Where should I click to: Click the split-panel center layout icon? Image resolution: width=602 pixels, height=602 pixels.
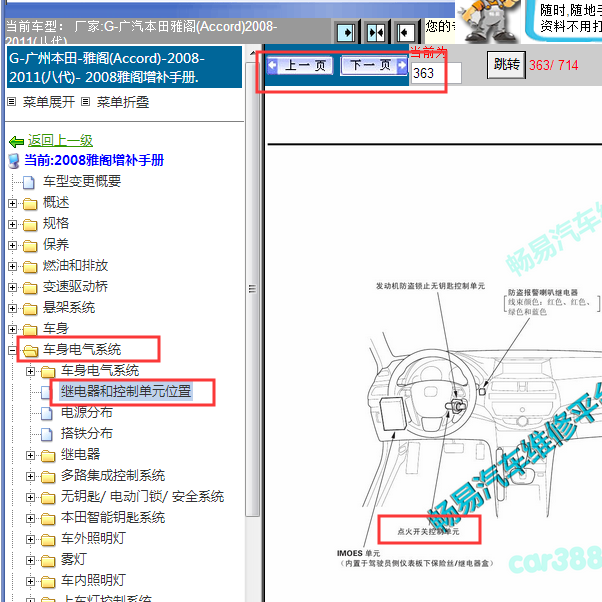[x=376, y=33]
